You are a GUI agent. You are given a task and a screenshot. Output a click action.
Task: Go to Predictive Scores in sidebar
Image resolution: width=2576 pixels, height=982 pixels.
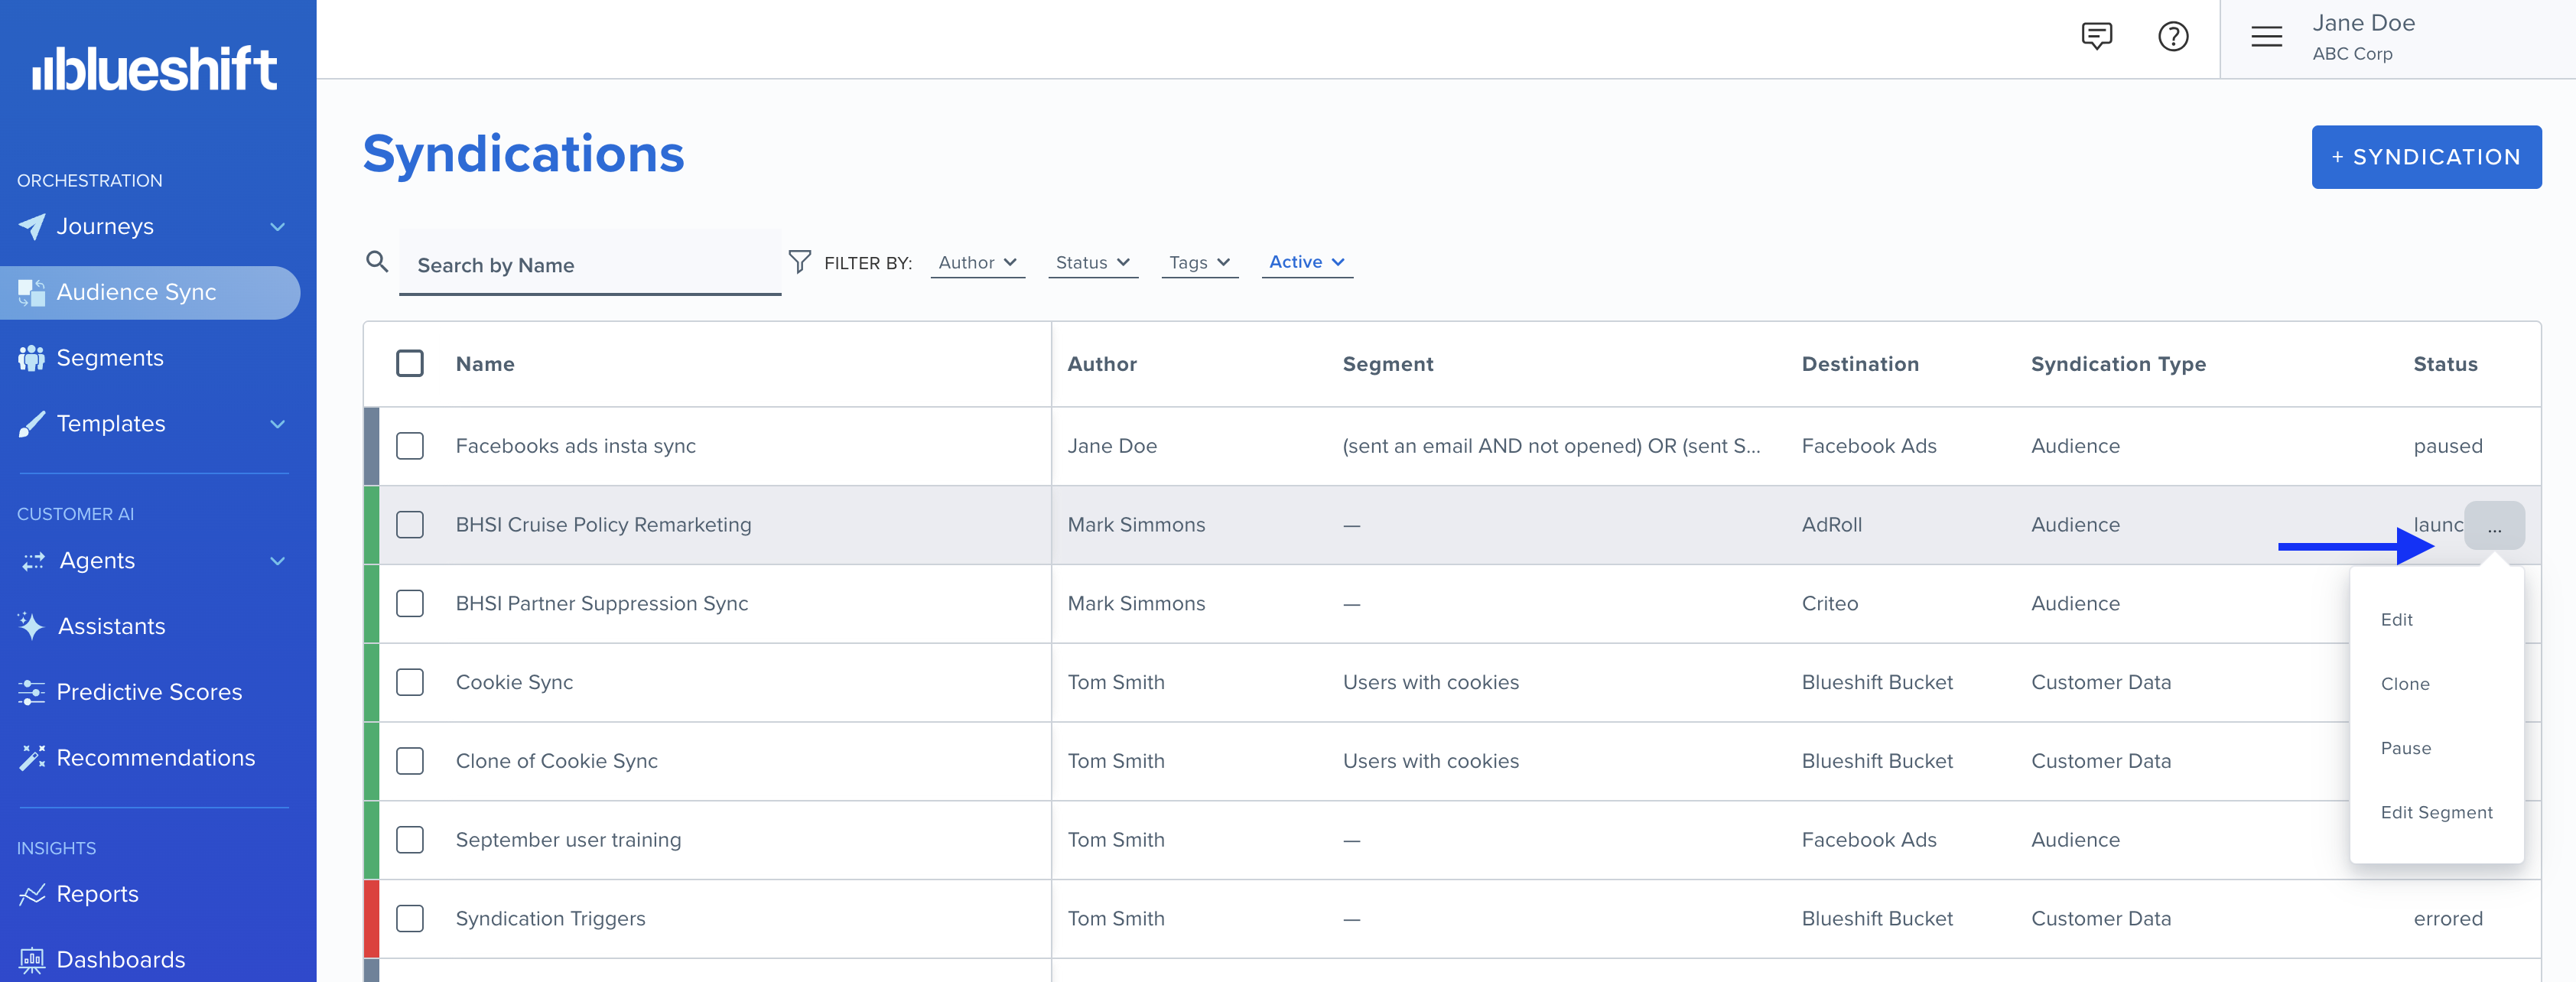[x=149, y=692]
